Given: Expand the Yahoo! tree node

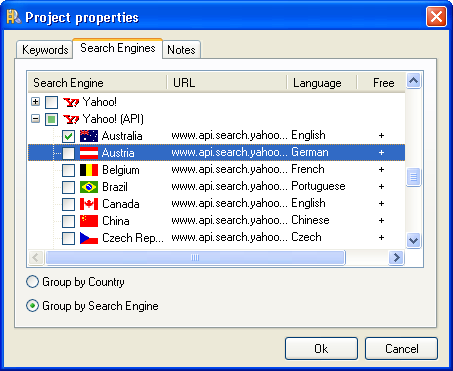Looking at the screenshot, I should pos(35,101).
